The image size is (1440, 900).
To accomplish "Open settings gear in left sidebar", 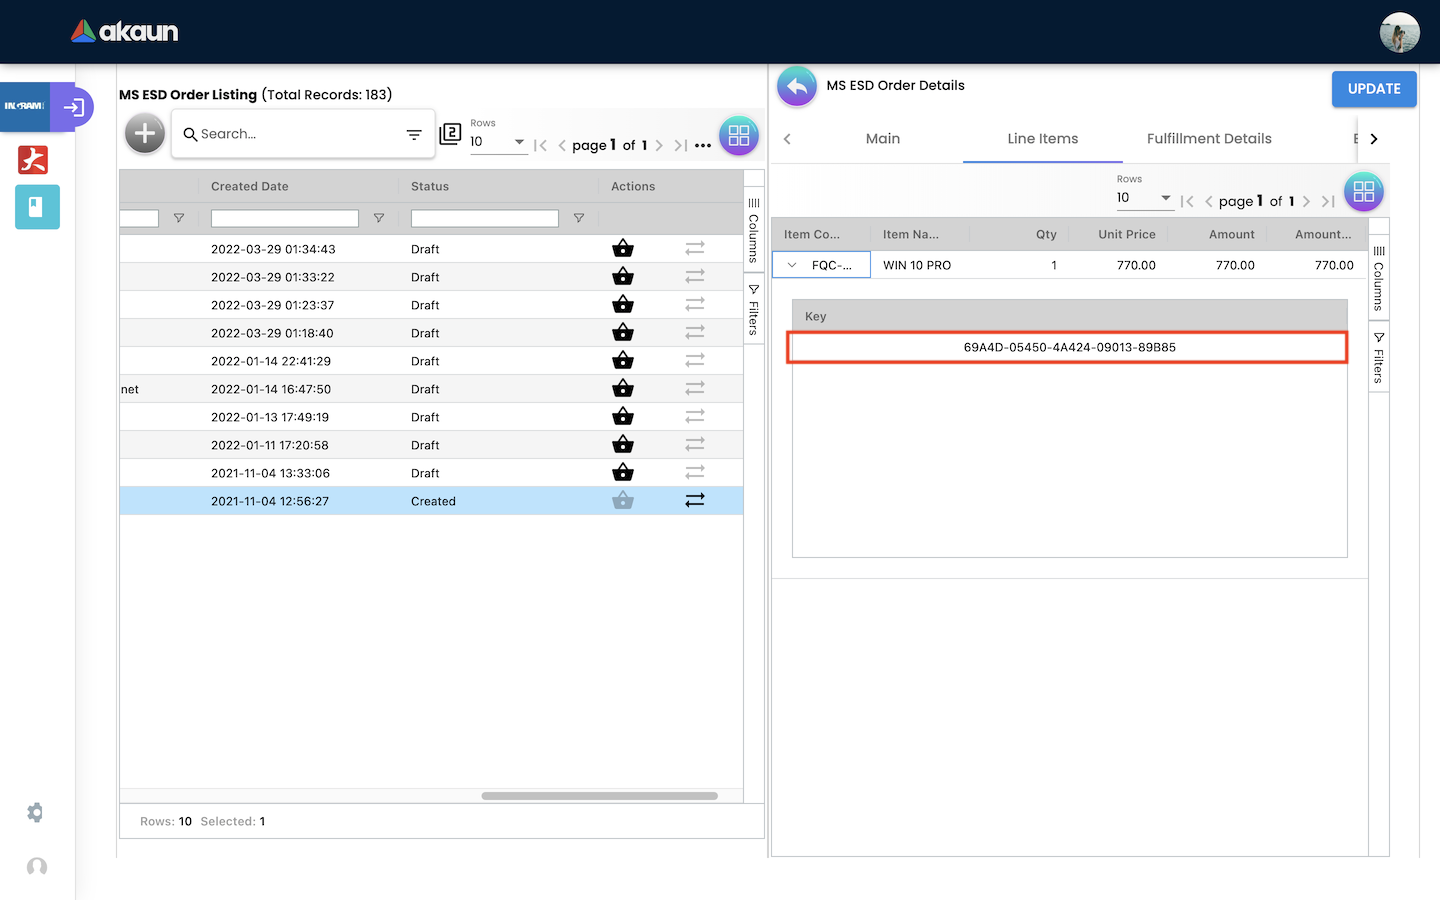I will pyautogui.click(x=36, y=812).
